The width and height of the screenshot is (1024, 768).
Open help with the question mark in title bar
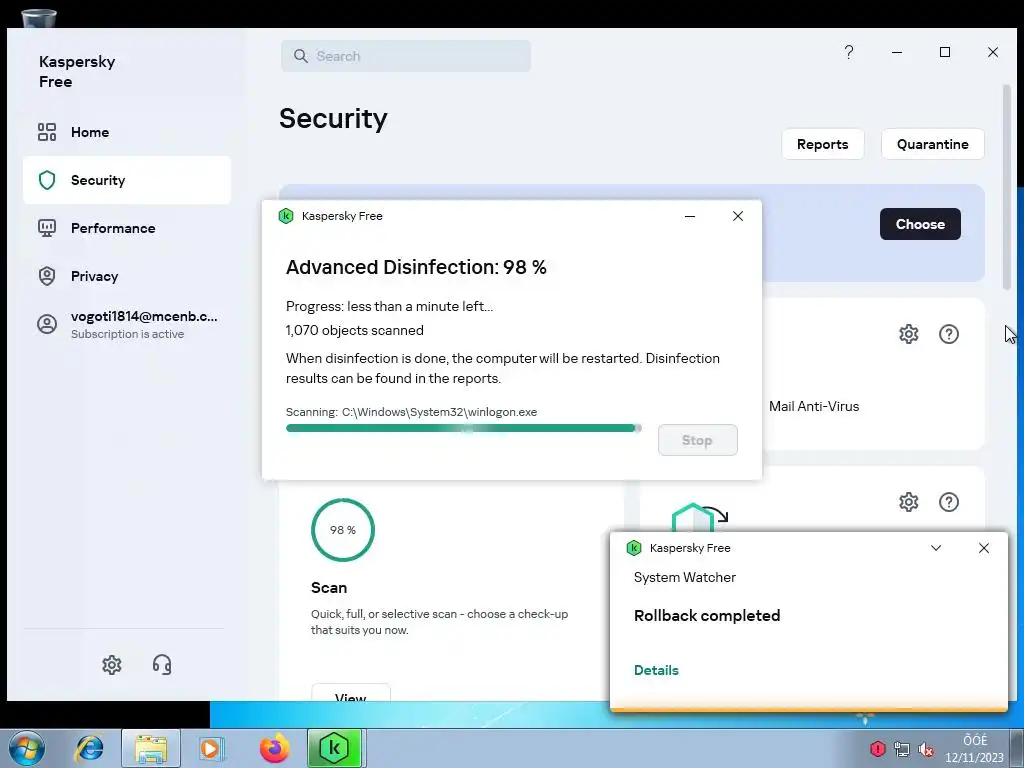click(848, 52)
